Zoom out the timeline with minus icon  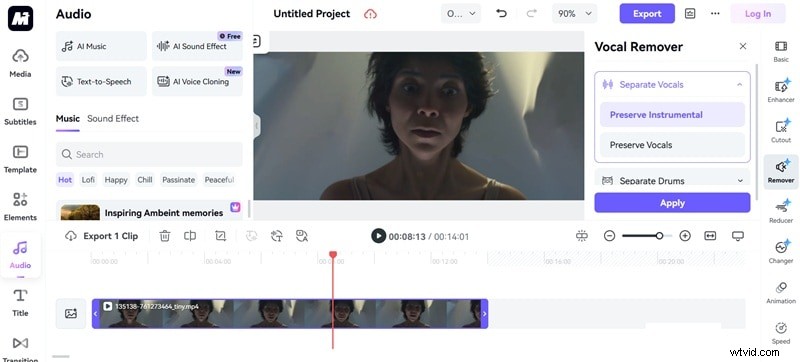coord(609,236)
